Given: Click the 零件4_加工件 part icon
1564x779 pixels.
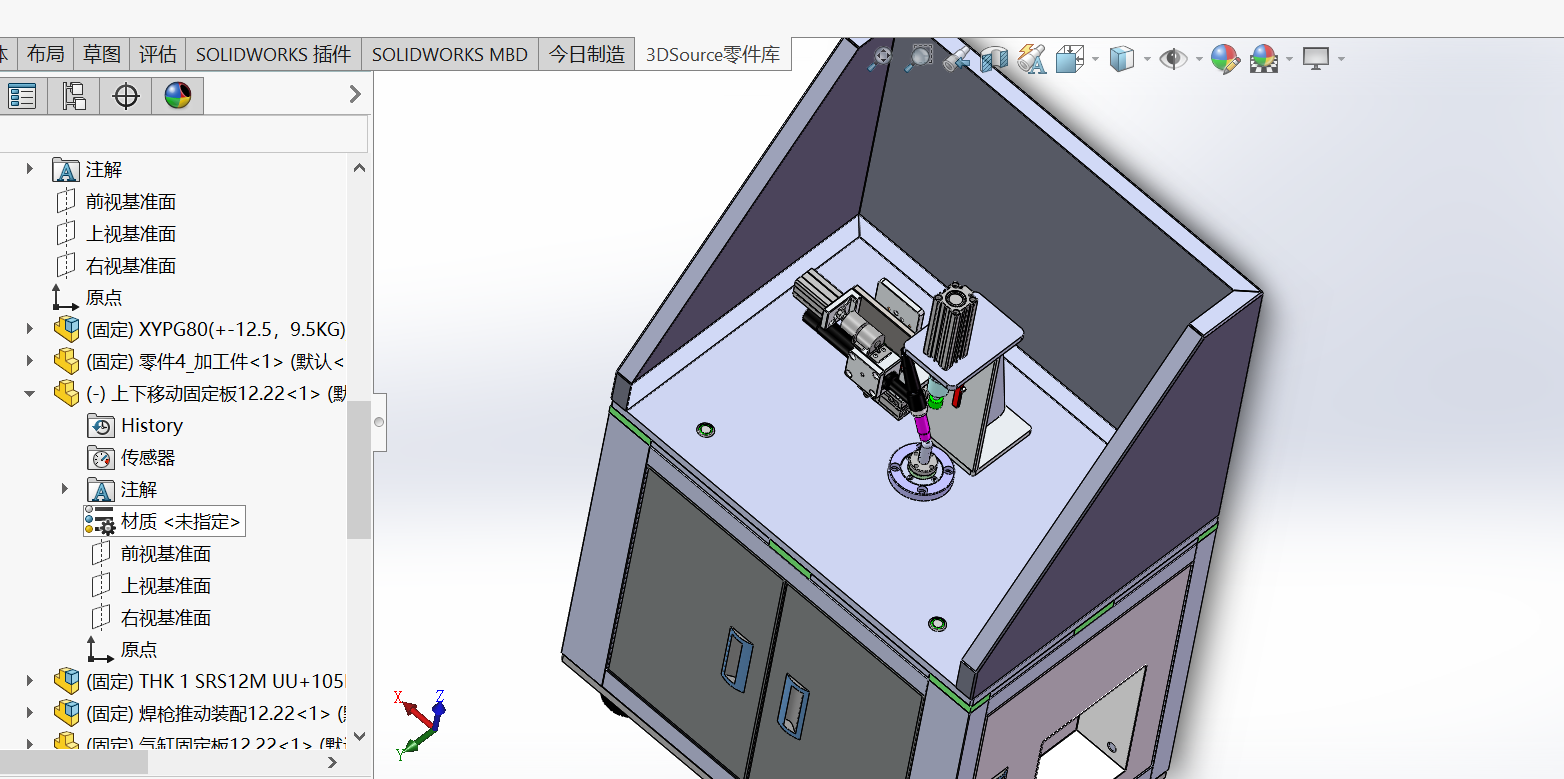Looking at the screenshot, I should tap(66, 361).
